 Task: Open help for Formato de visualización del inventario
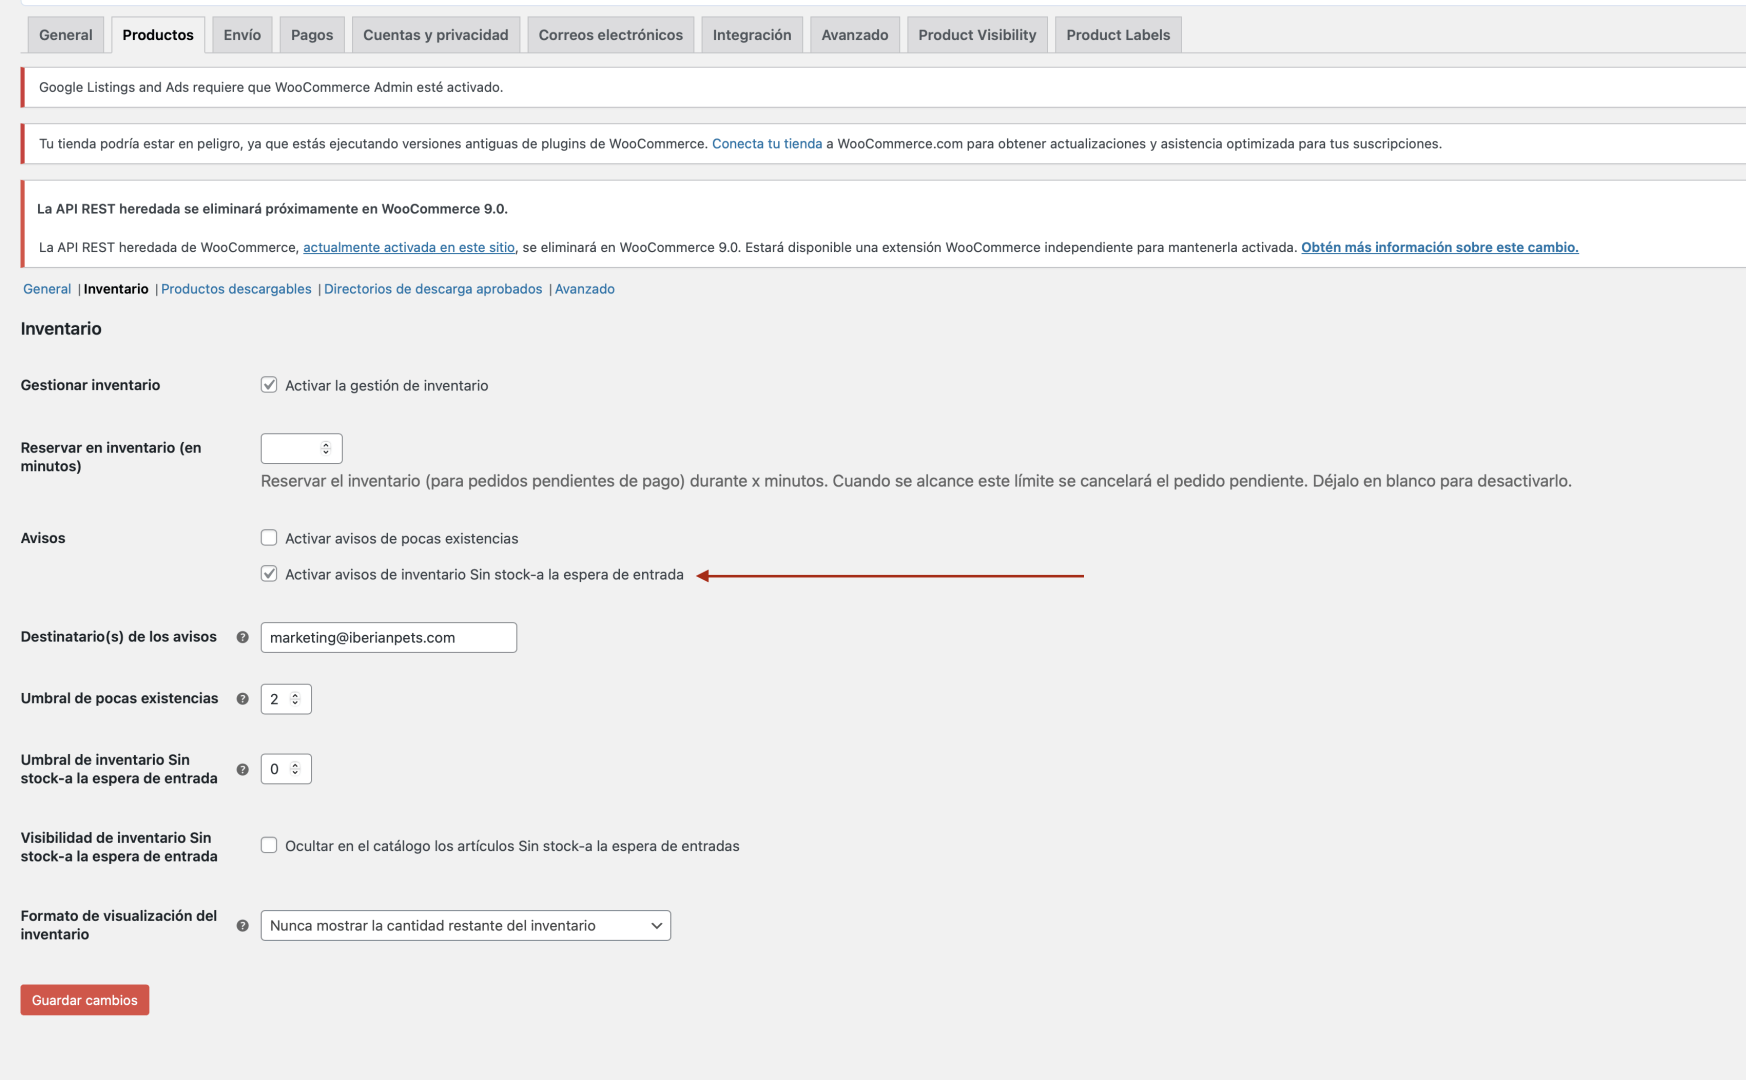(242, 926)
